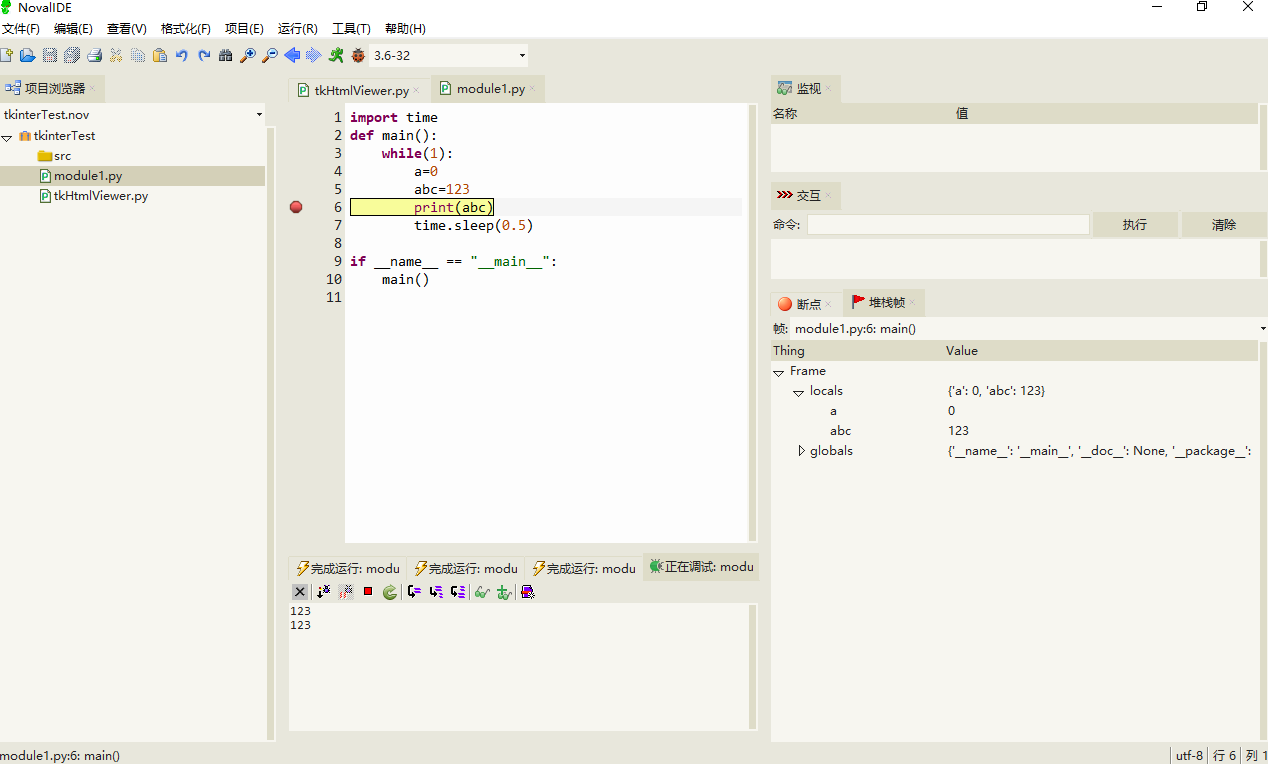The width and height of the screenshot is (1268, 764).
Task: Select the 正在调试 output tab
Action: coord(701,567)
